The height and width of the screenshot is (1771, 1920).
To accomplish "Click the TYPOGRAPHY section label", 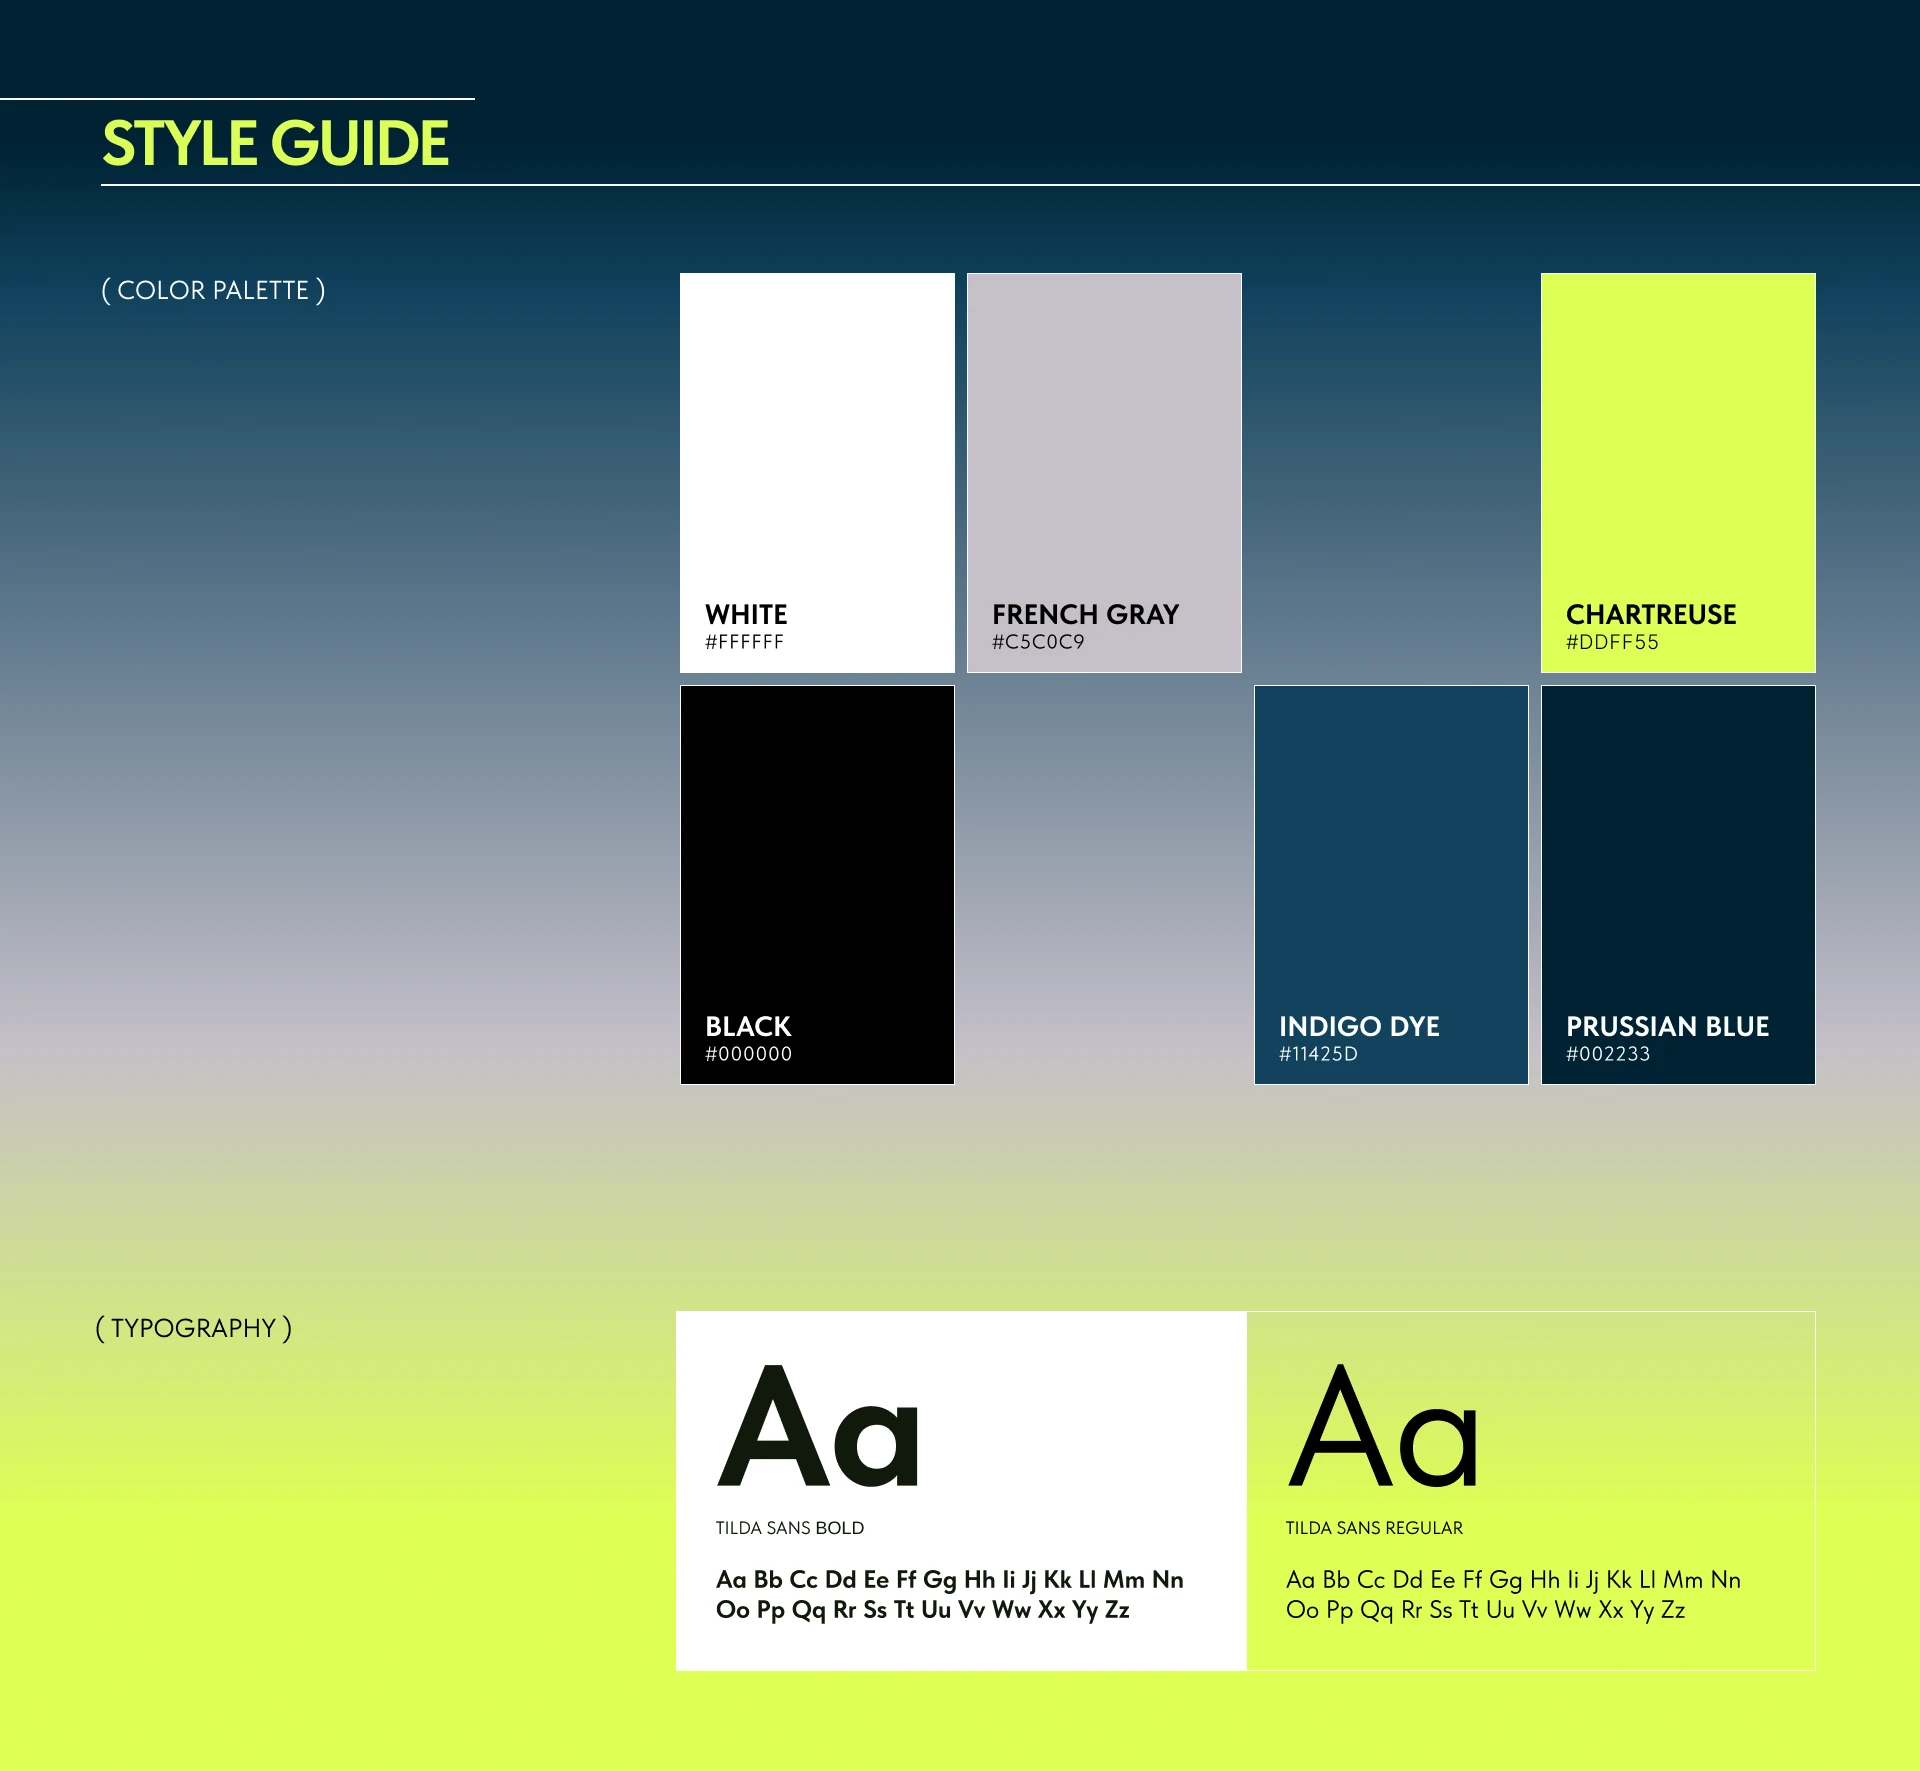I will 194,1328.
